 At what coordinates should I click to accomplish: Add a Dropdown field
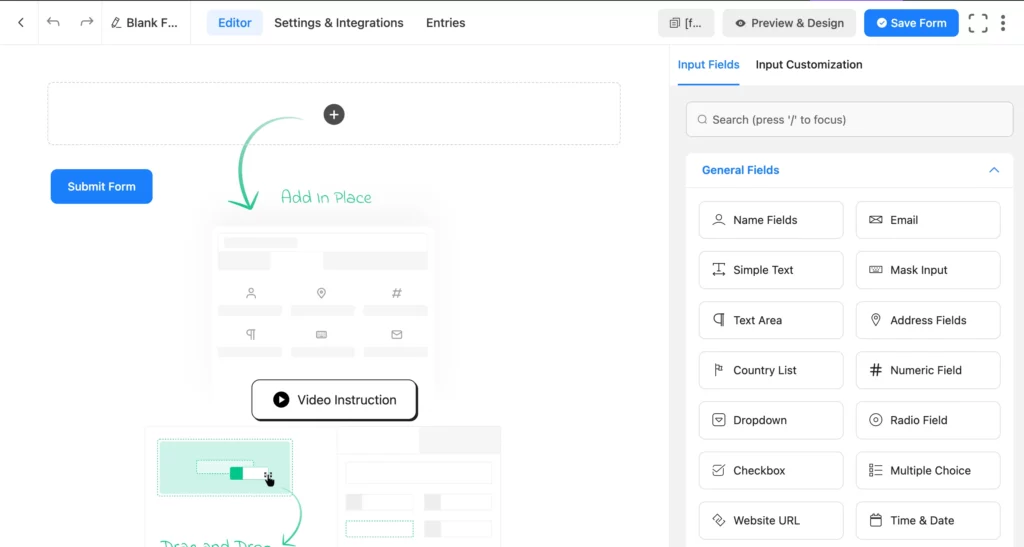770,420
